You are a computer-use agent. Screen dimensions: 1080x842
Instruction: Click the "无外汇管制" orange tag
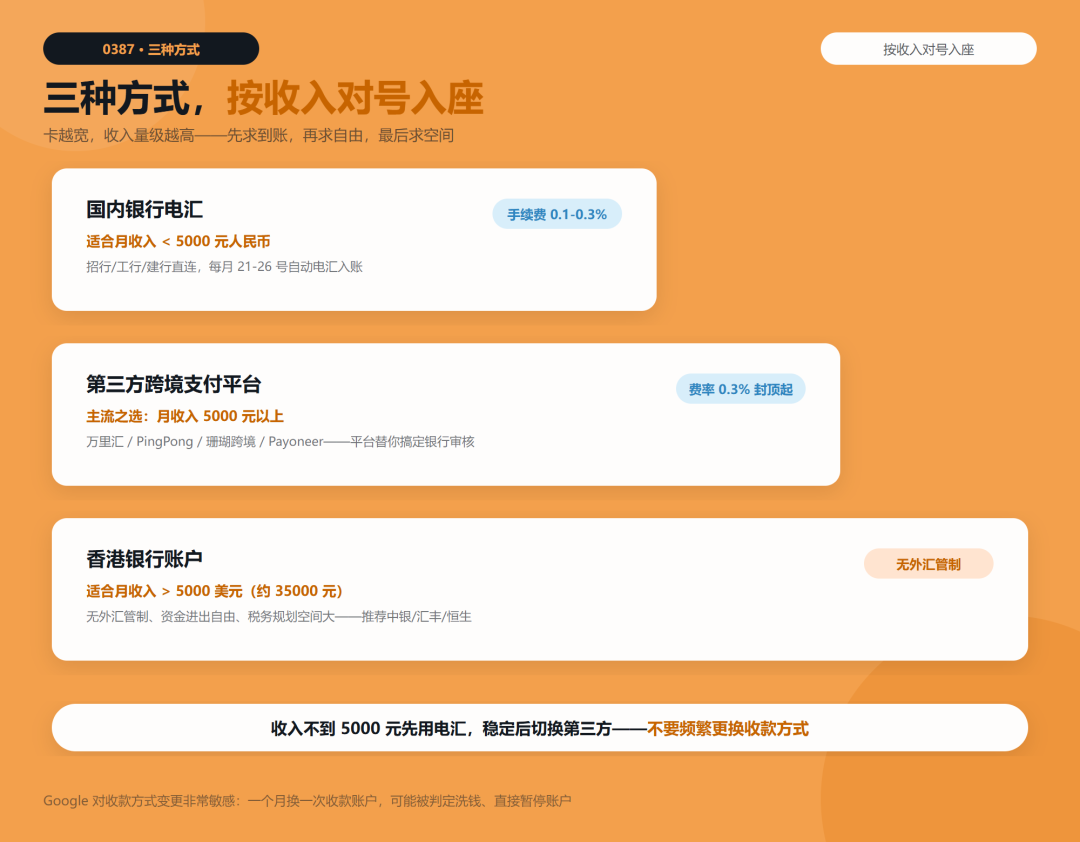(x=928, y=564)
